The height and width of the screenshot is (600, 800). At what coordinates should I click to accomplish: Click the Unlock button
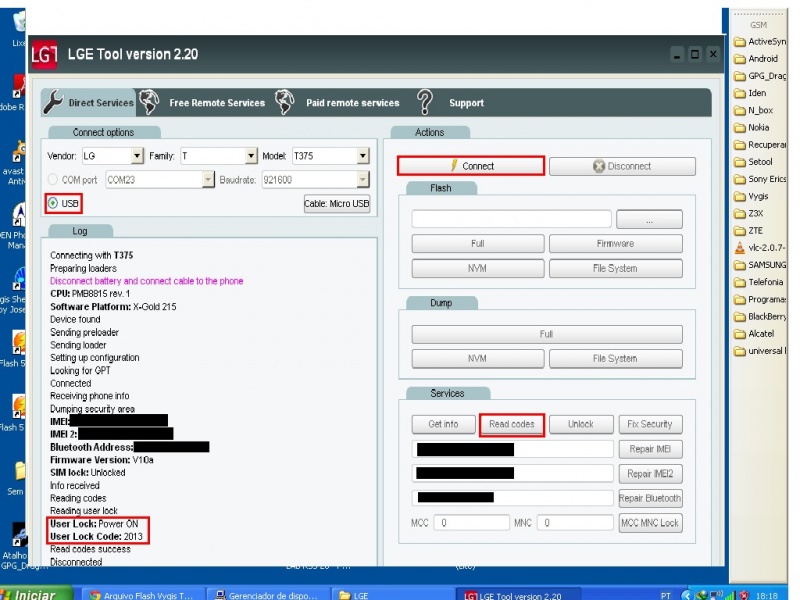[581, 424]
